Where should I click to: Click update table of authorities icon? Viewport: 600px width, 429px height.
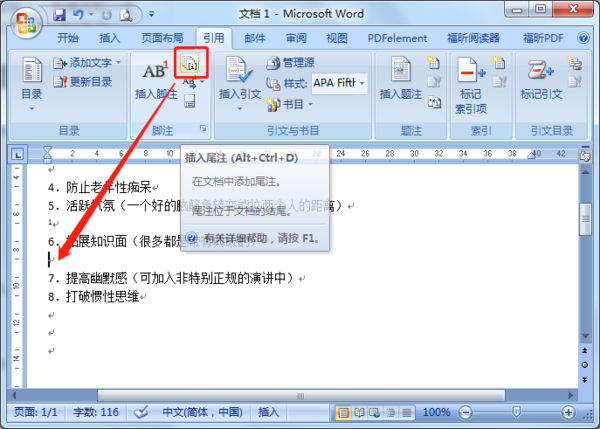click(575, 82)
